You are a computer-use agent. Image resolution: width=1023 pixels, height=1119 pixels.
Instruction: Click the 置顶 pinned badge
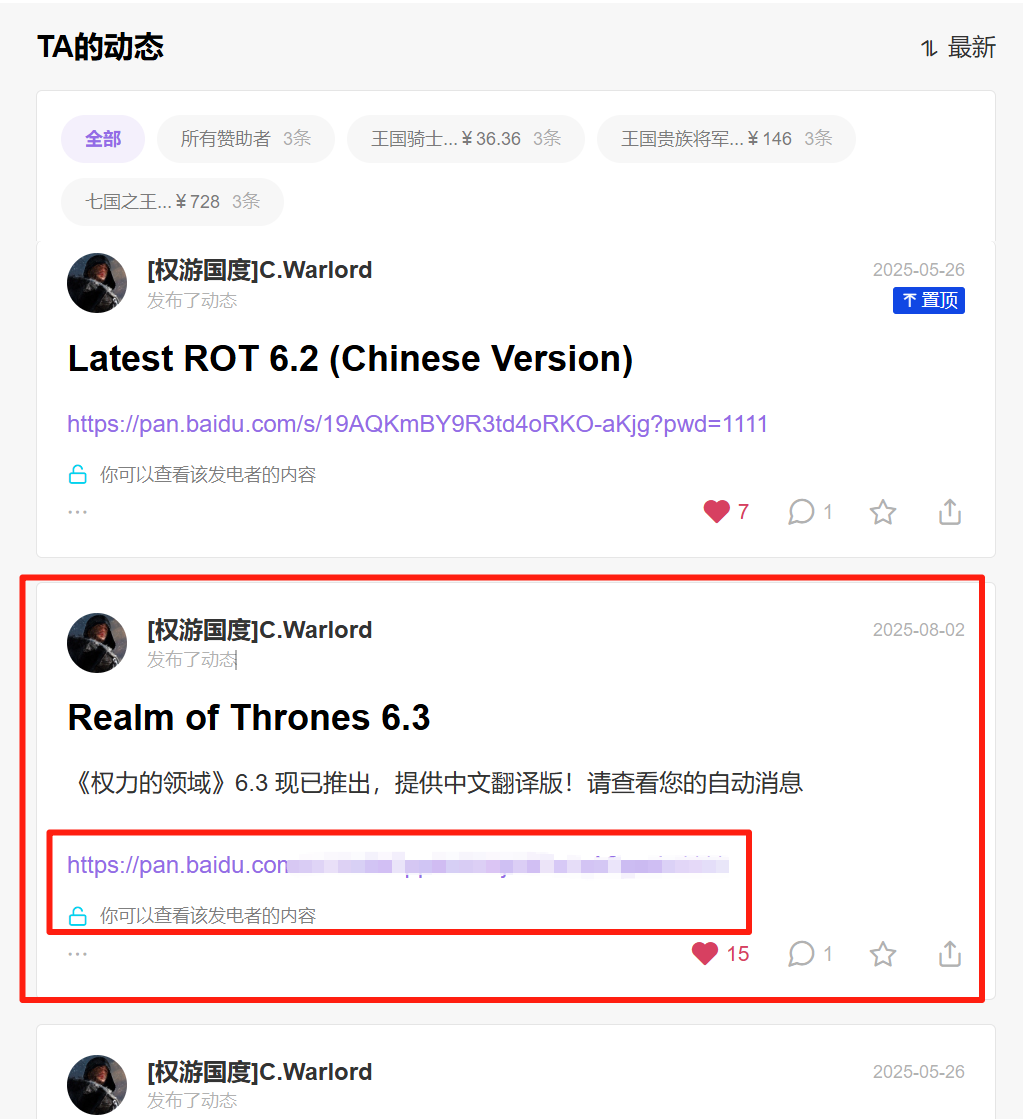[929, 300]
